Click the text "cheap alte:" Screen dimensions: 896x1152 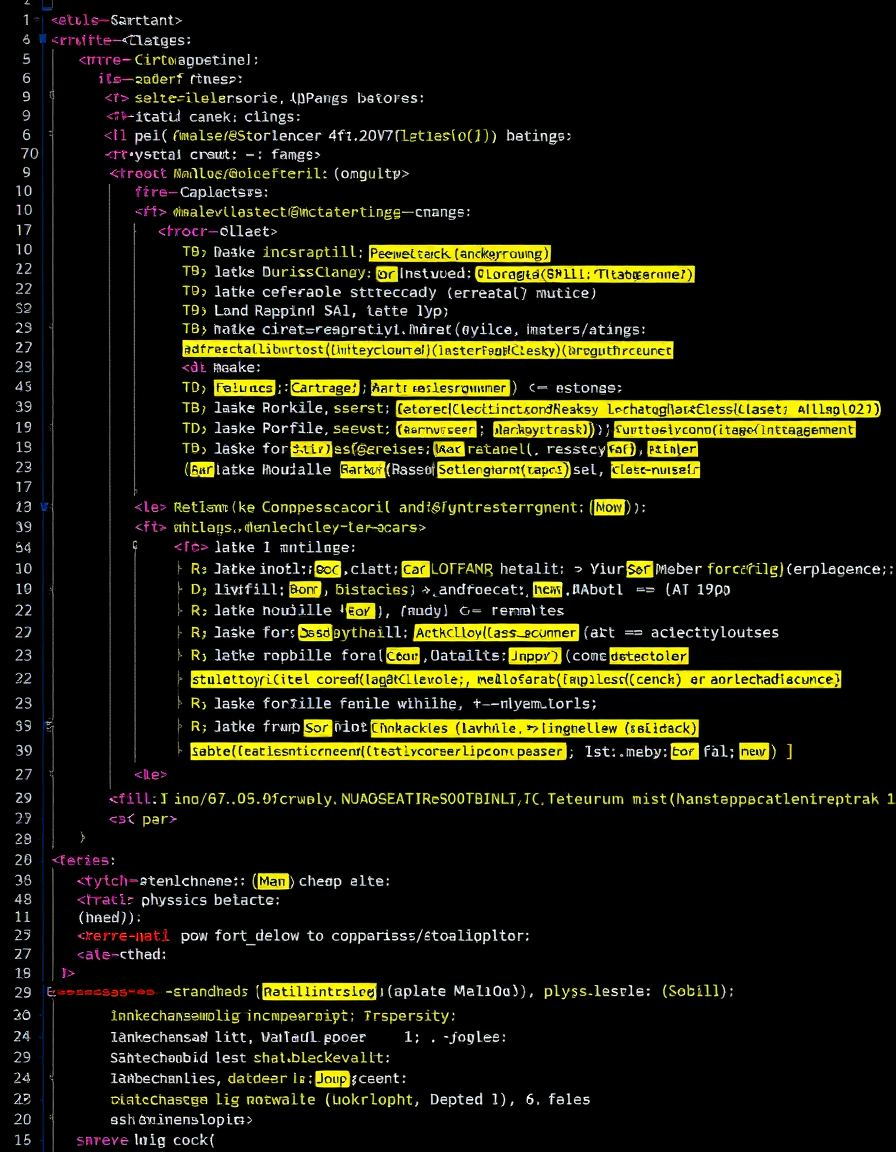click(x=344, y=880)
